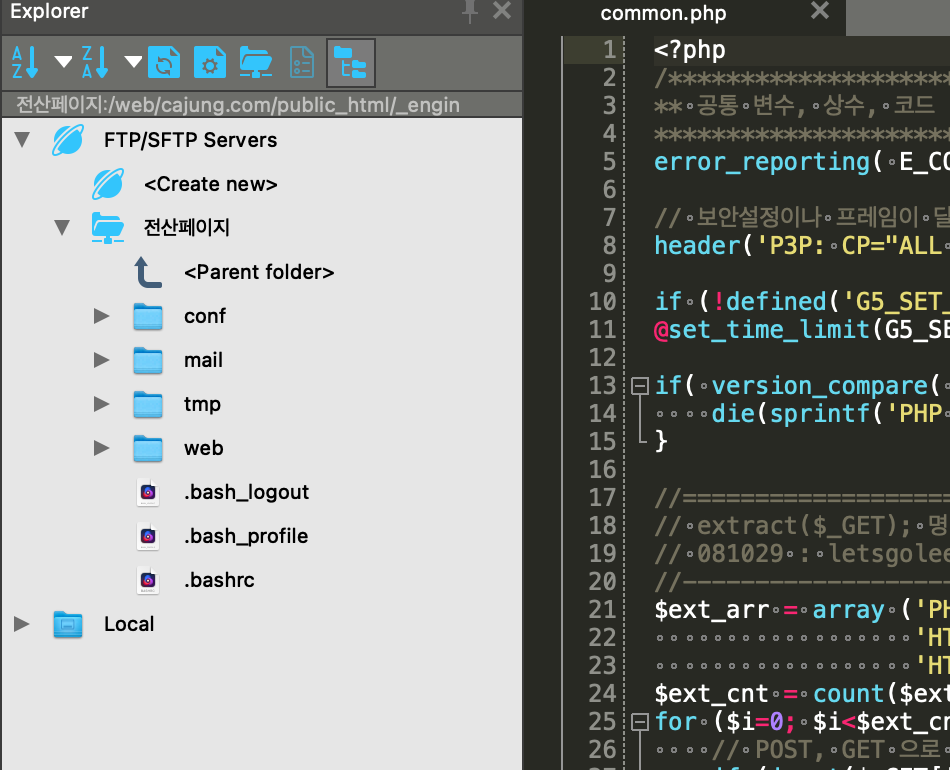Click the sort Z to A icon

(x=95, y=62)
